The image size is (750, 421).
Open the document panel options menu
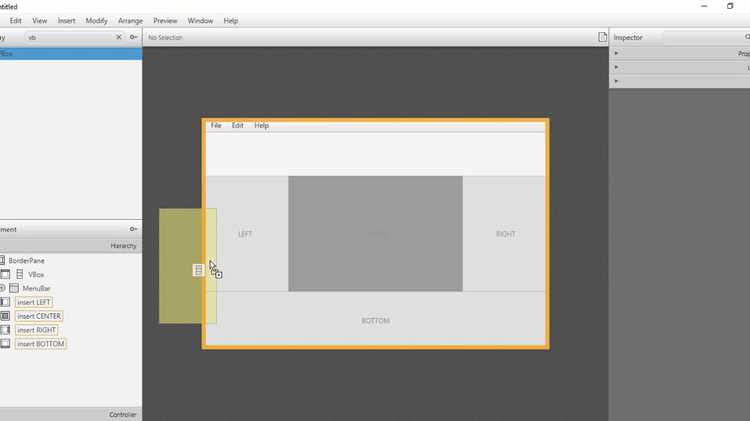point(133,229)
